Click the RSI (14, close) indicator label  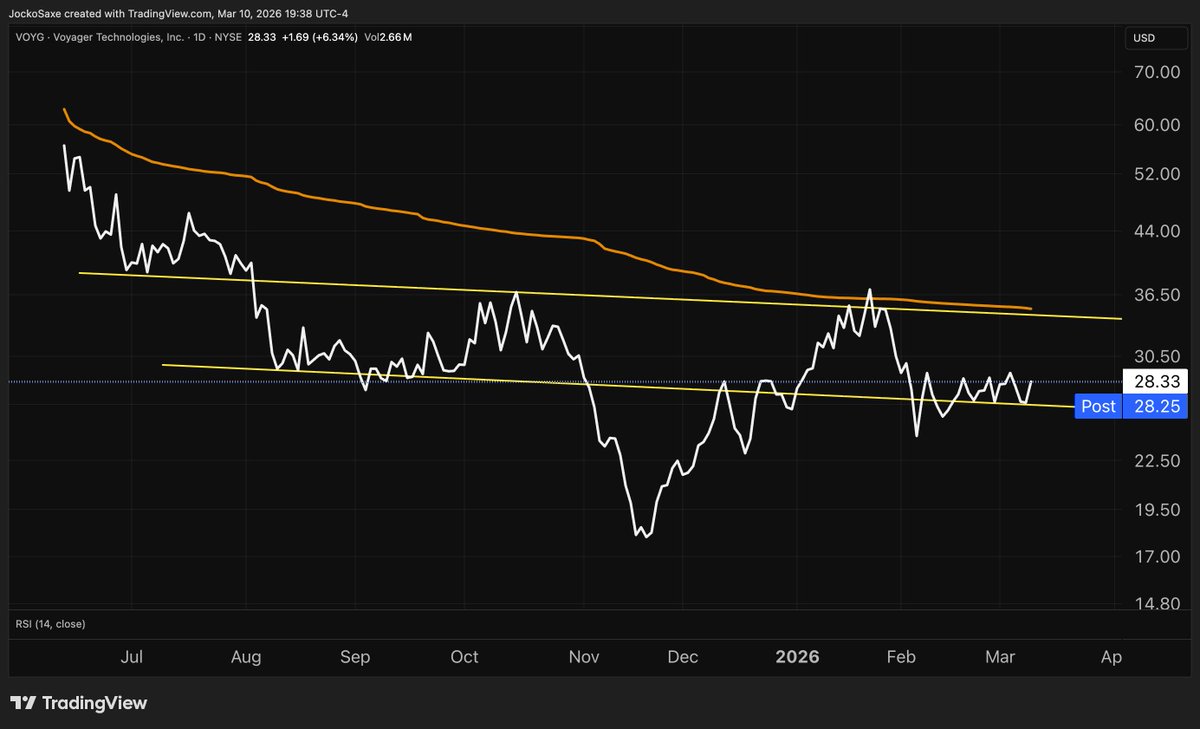pyautogui.click(x=50, y=624)
